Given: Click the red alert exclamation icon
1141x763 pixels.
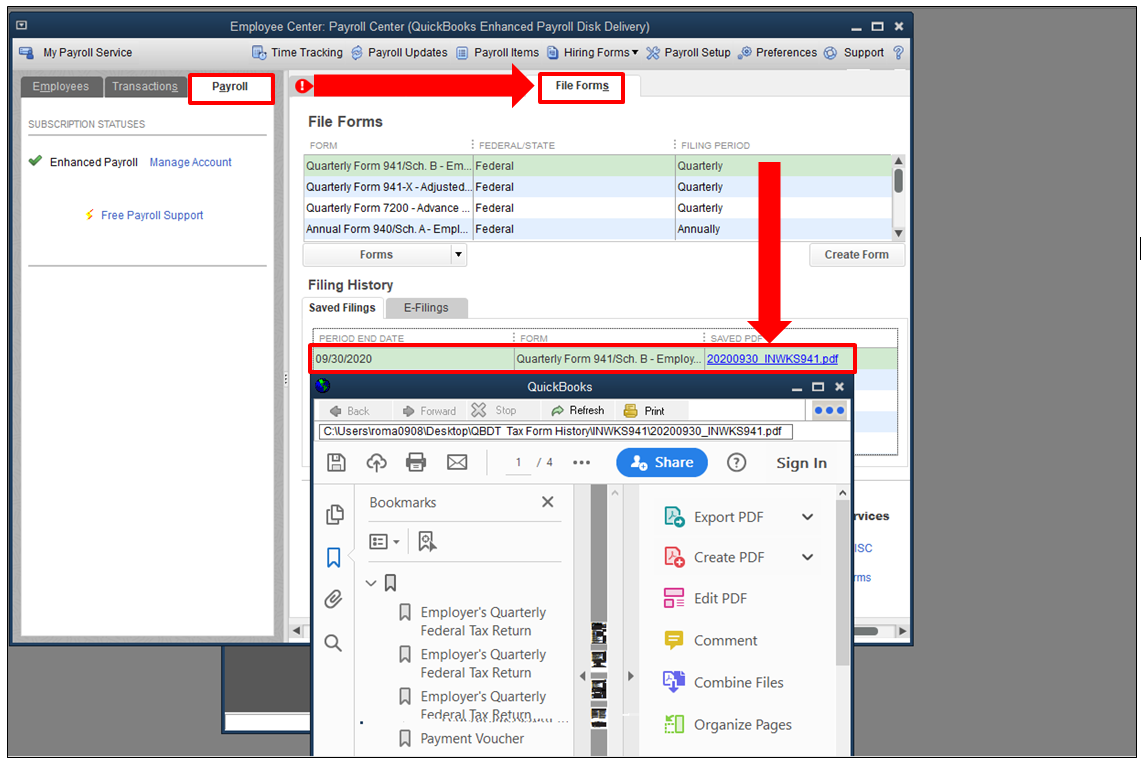Looking at the screenshot, I should click(x=303, y=86).
